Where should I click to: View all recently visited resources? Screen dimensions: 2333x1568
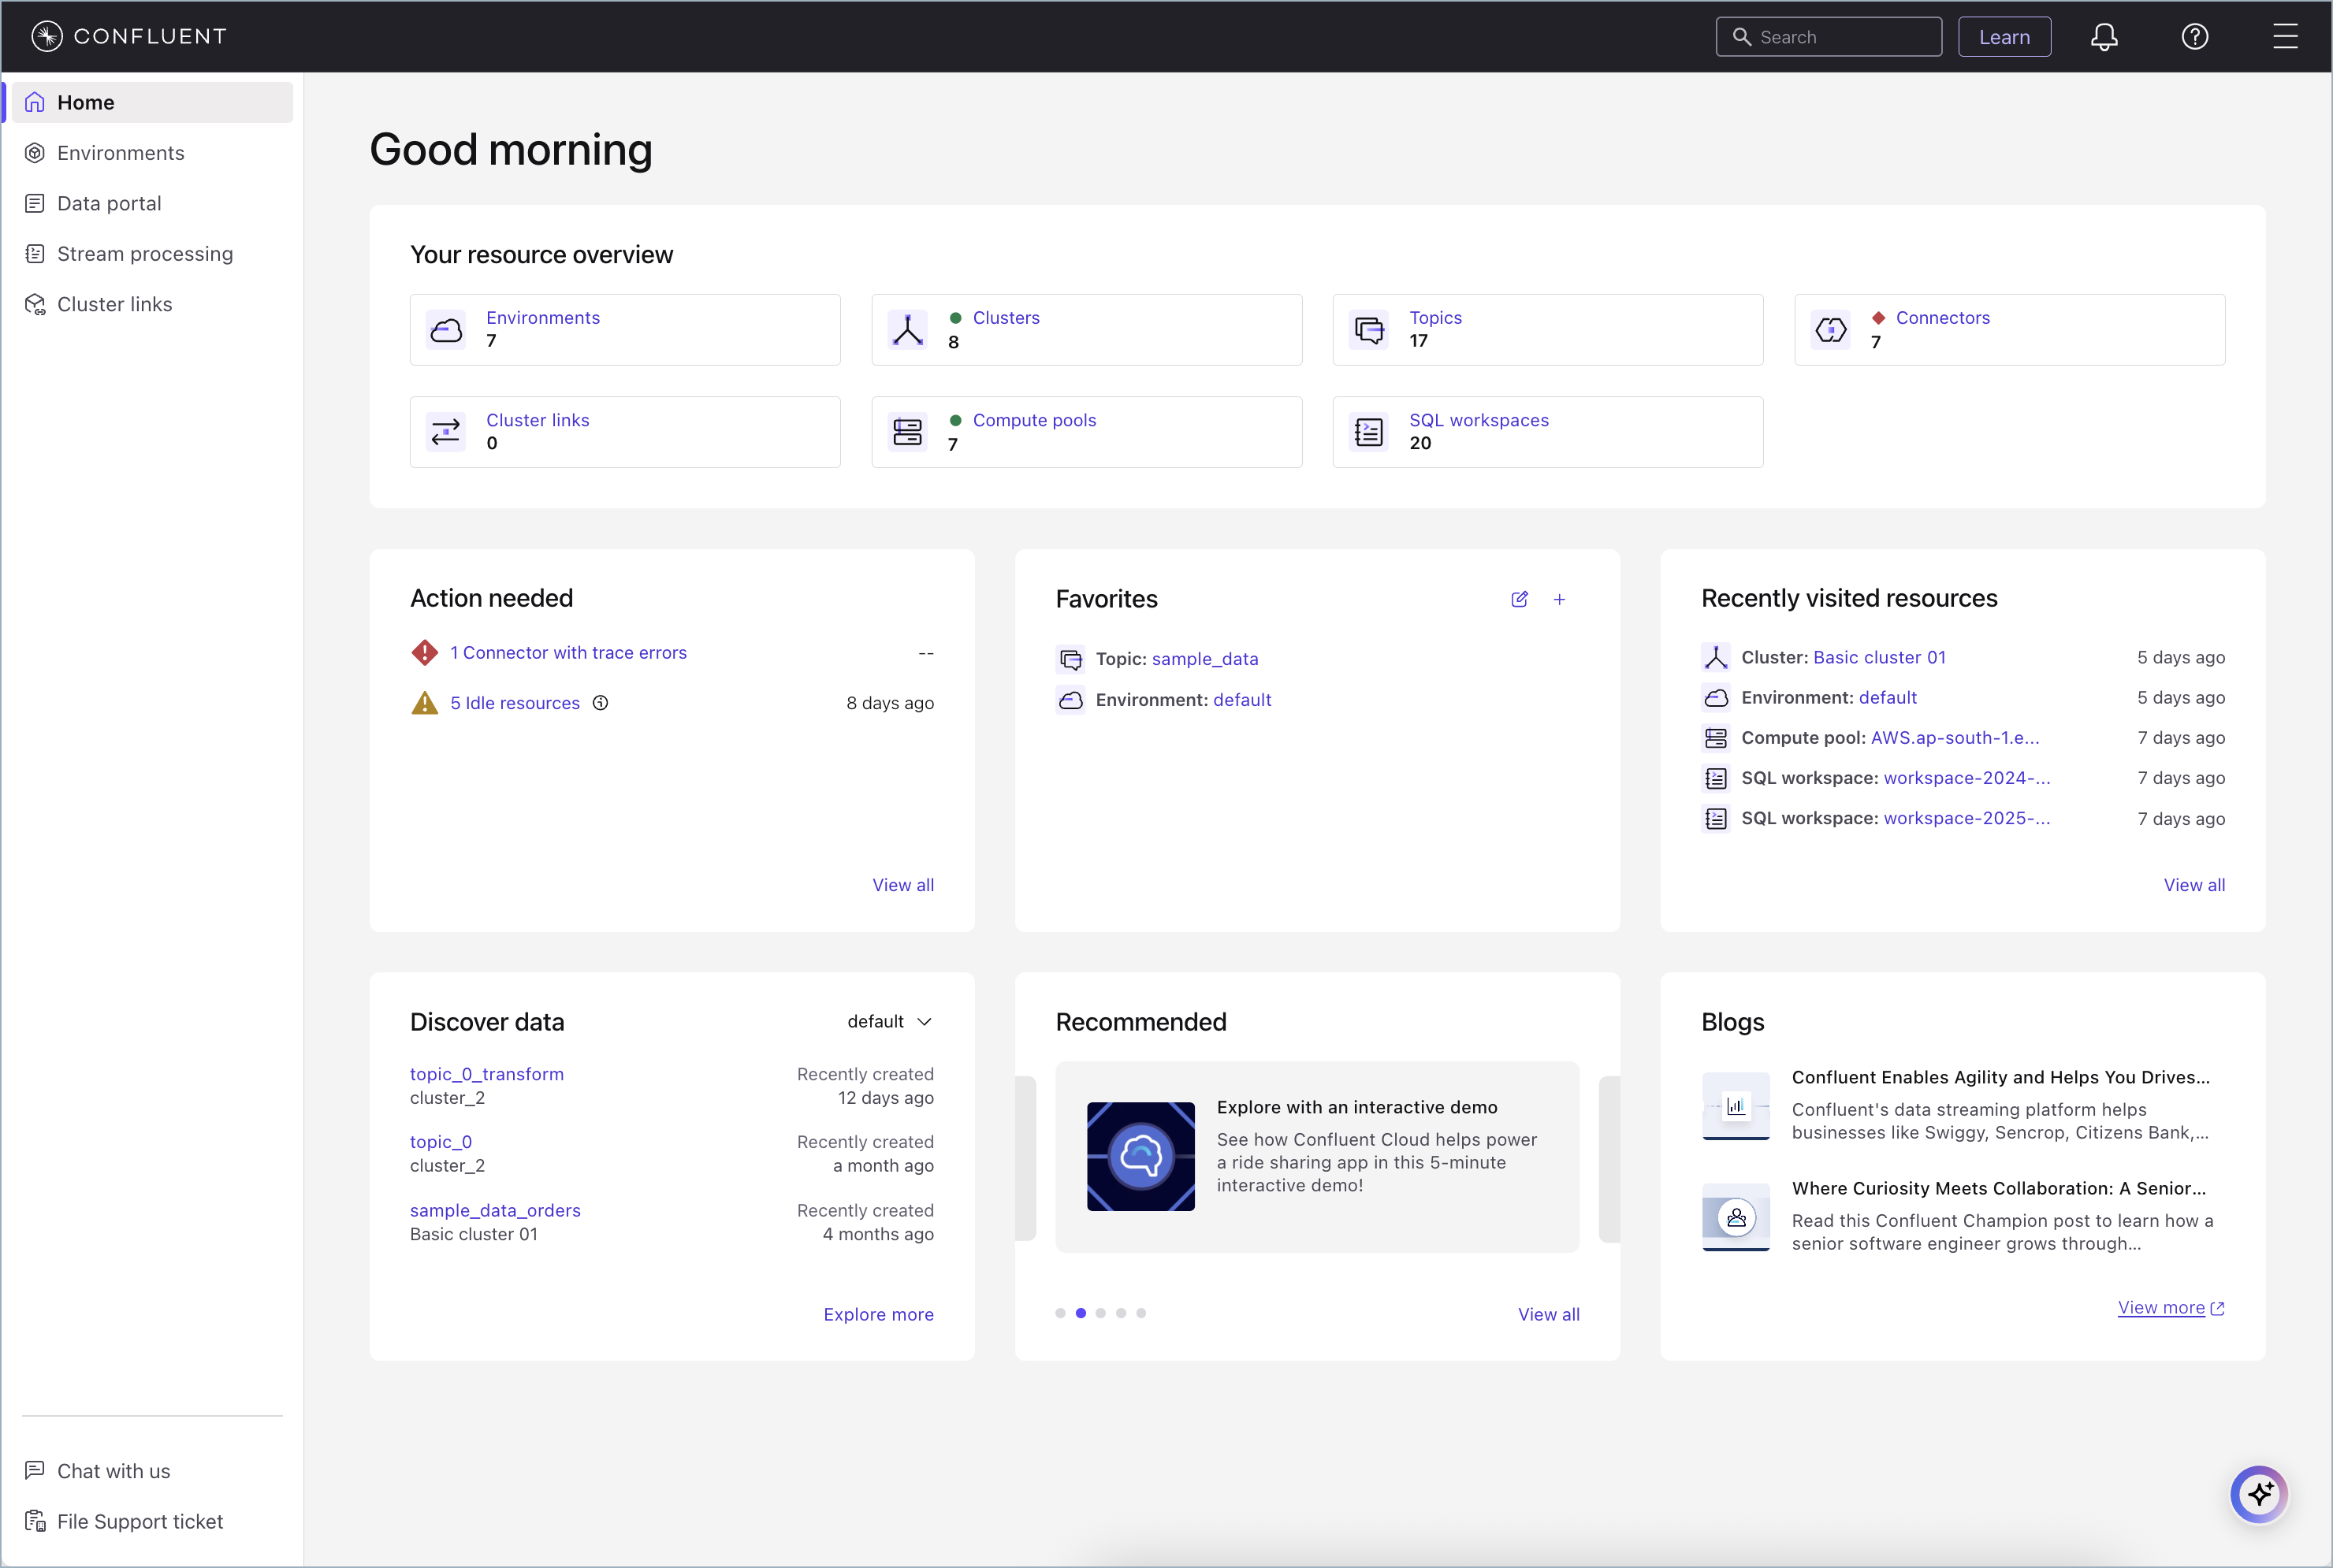(x=2194, y=884)
